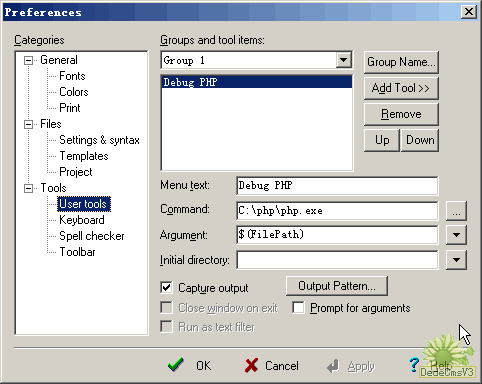Remove the selected tool
The height and width of the screenshot is (384, 482).
(x=401, y=114)
